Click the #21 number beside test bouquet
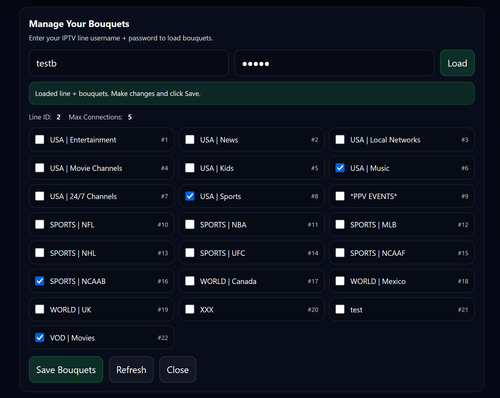Screen dimensions: 500x398 (x=463, y=310)
